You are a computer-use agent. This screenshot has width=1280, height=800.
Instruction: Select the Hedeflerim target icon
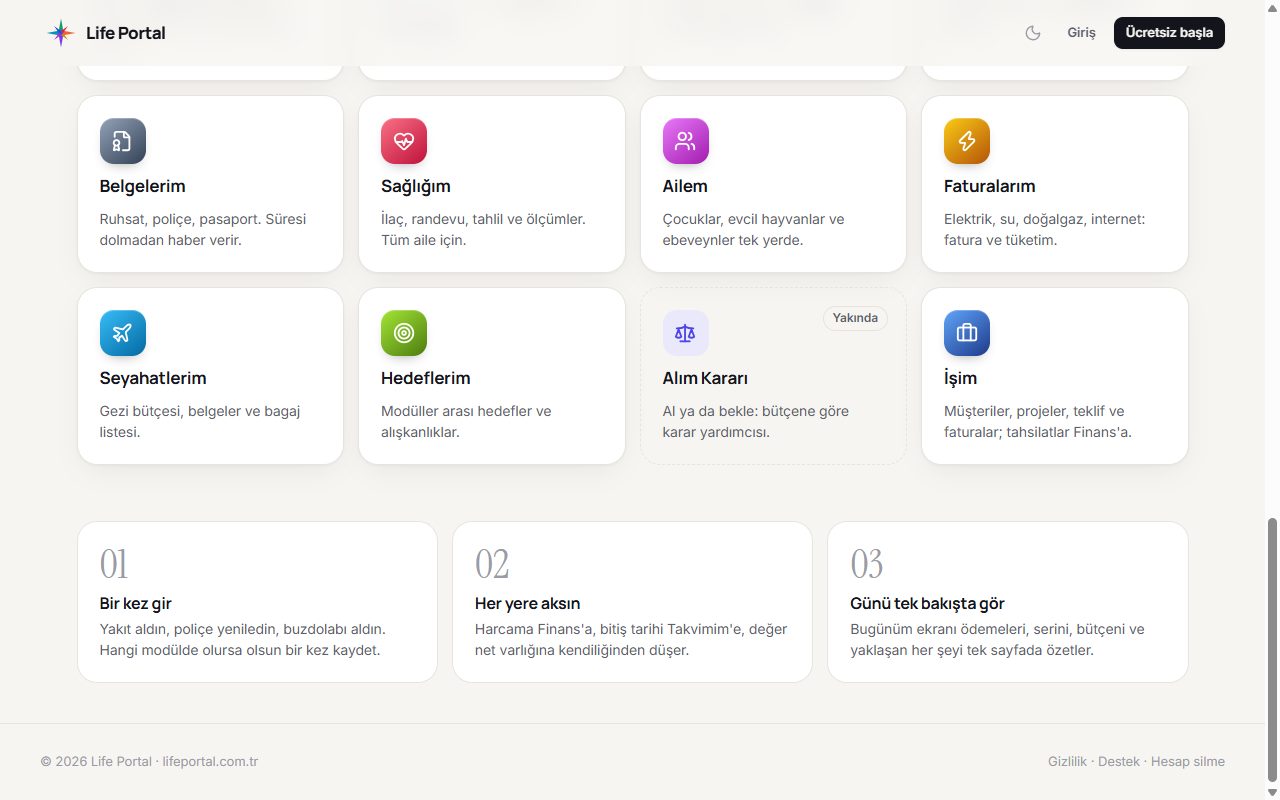pos(404,333)
